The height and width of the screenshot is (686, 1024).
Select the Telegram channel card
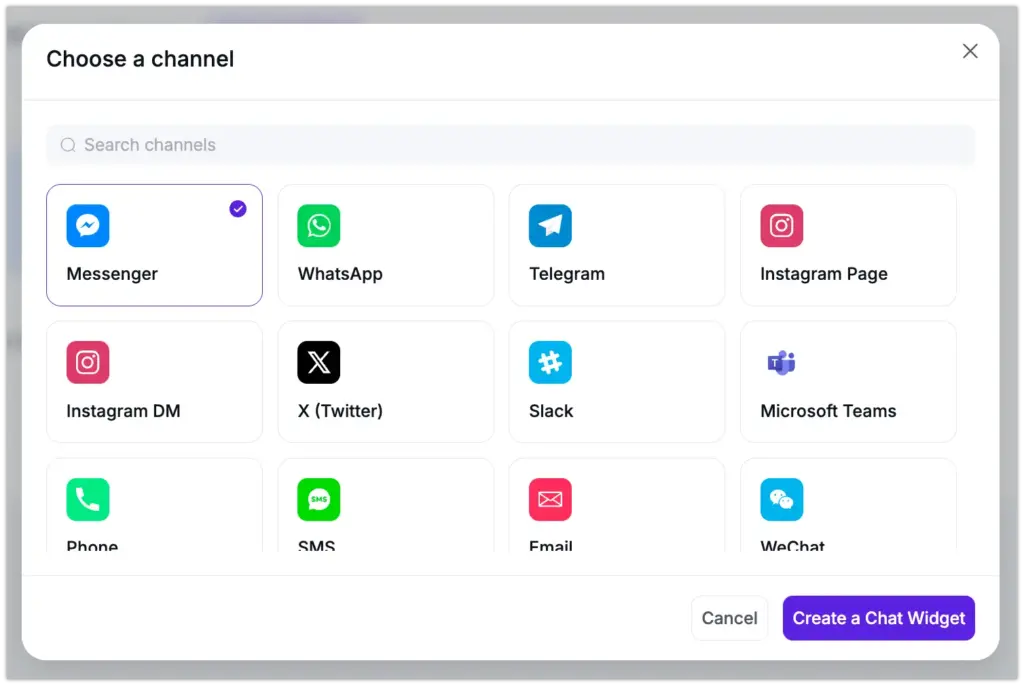(x=617, y=245)
